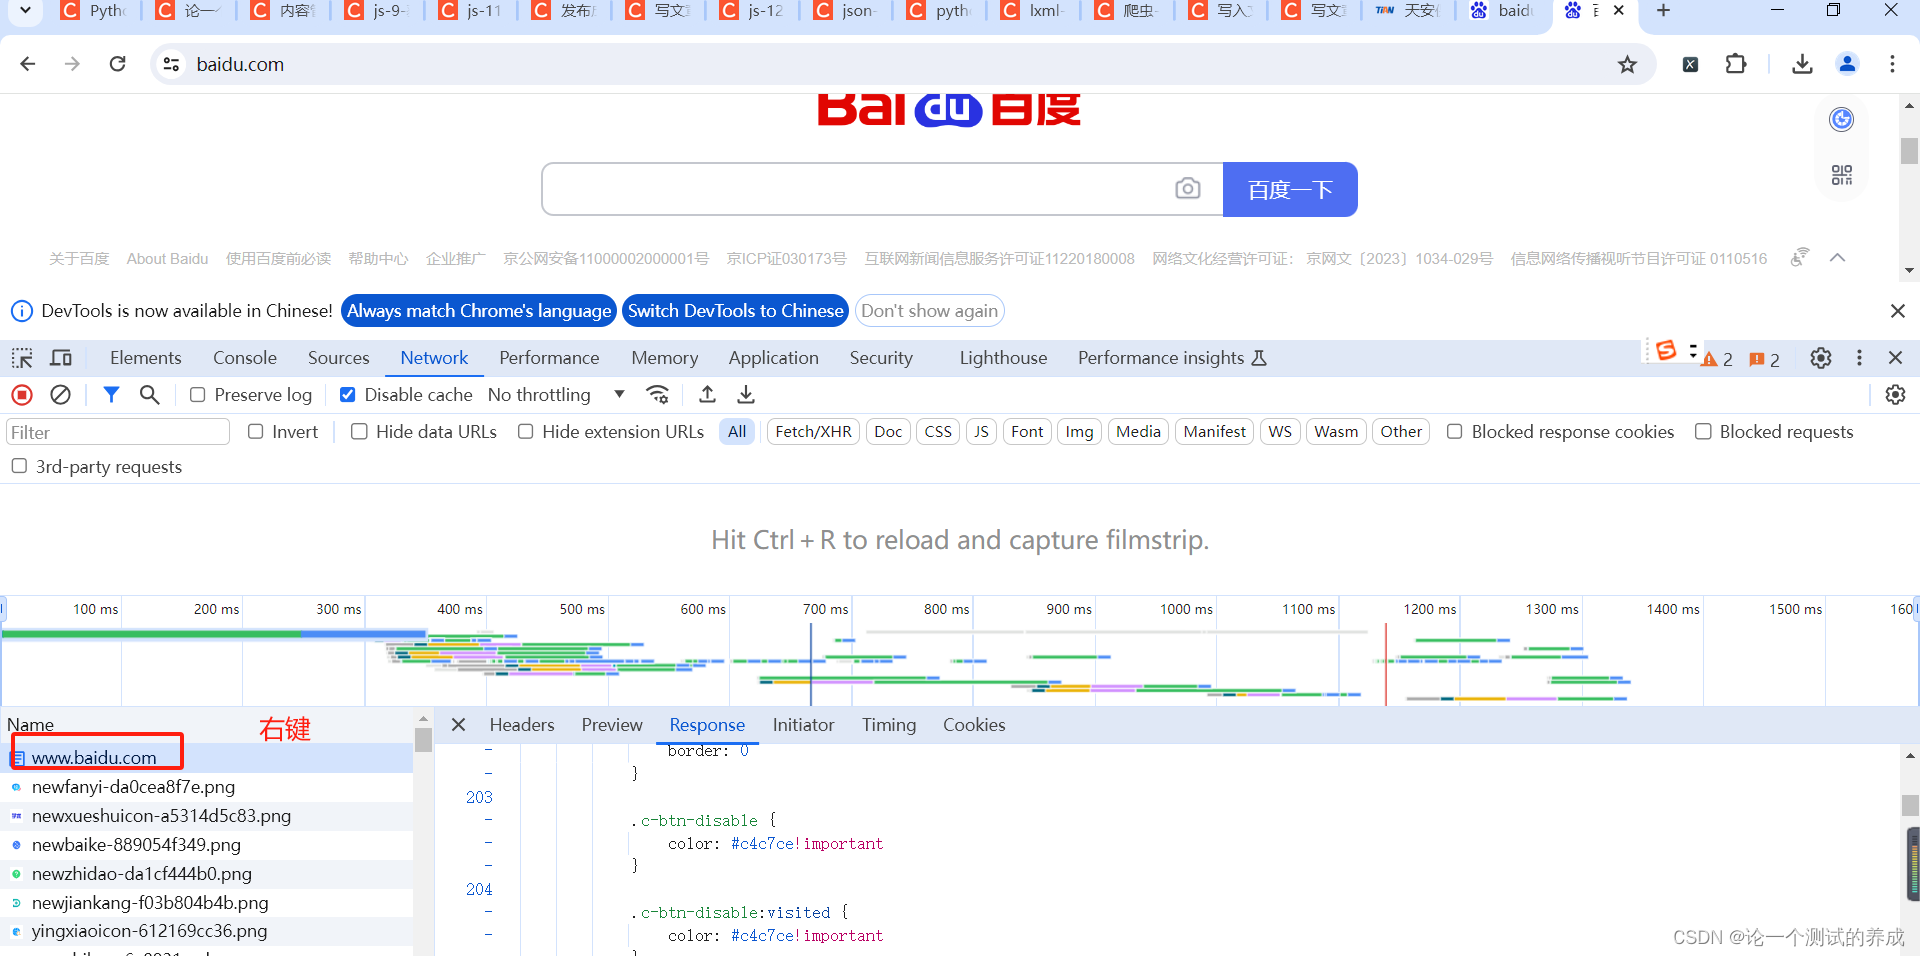Screen dimensions: 1920x956
Task: Select newbaike-889054f349.png request
Action: 206,845
